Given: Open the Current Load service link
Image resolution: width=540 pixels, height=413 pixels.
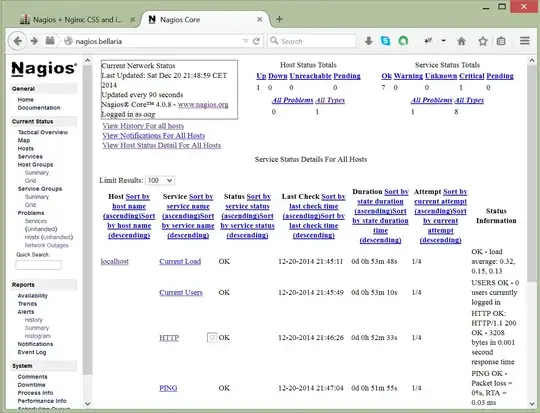Looking at the screenshot, I should [180, 261].
